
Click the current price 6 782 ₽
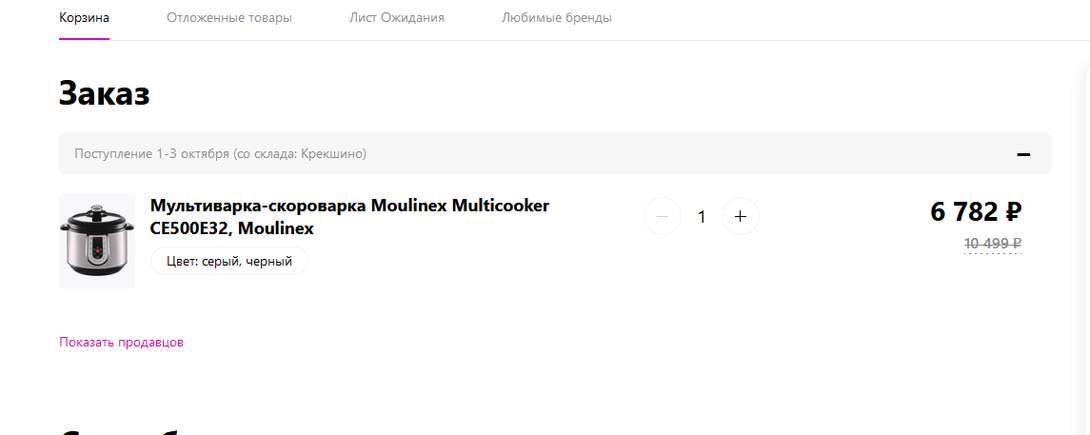[975, 212]
